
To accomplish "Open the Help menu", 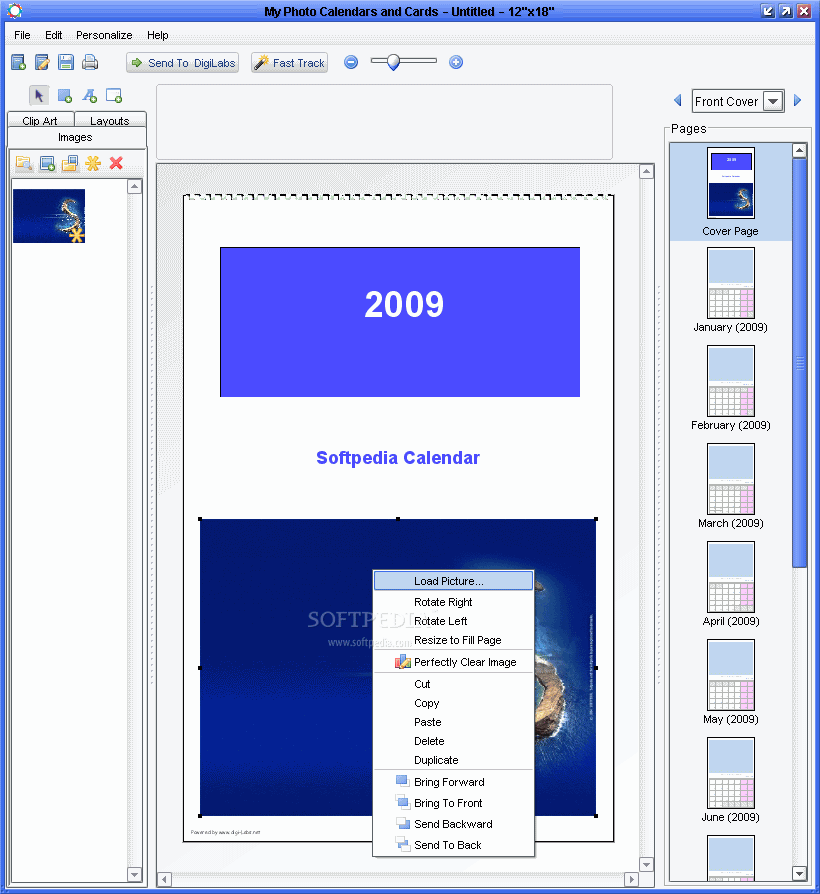I will (158, 35).
